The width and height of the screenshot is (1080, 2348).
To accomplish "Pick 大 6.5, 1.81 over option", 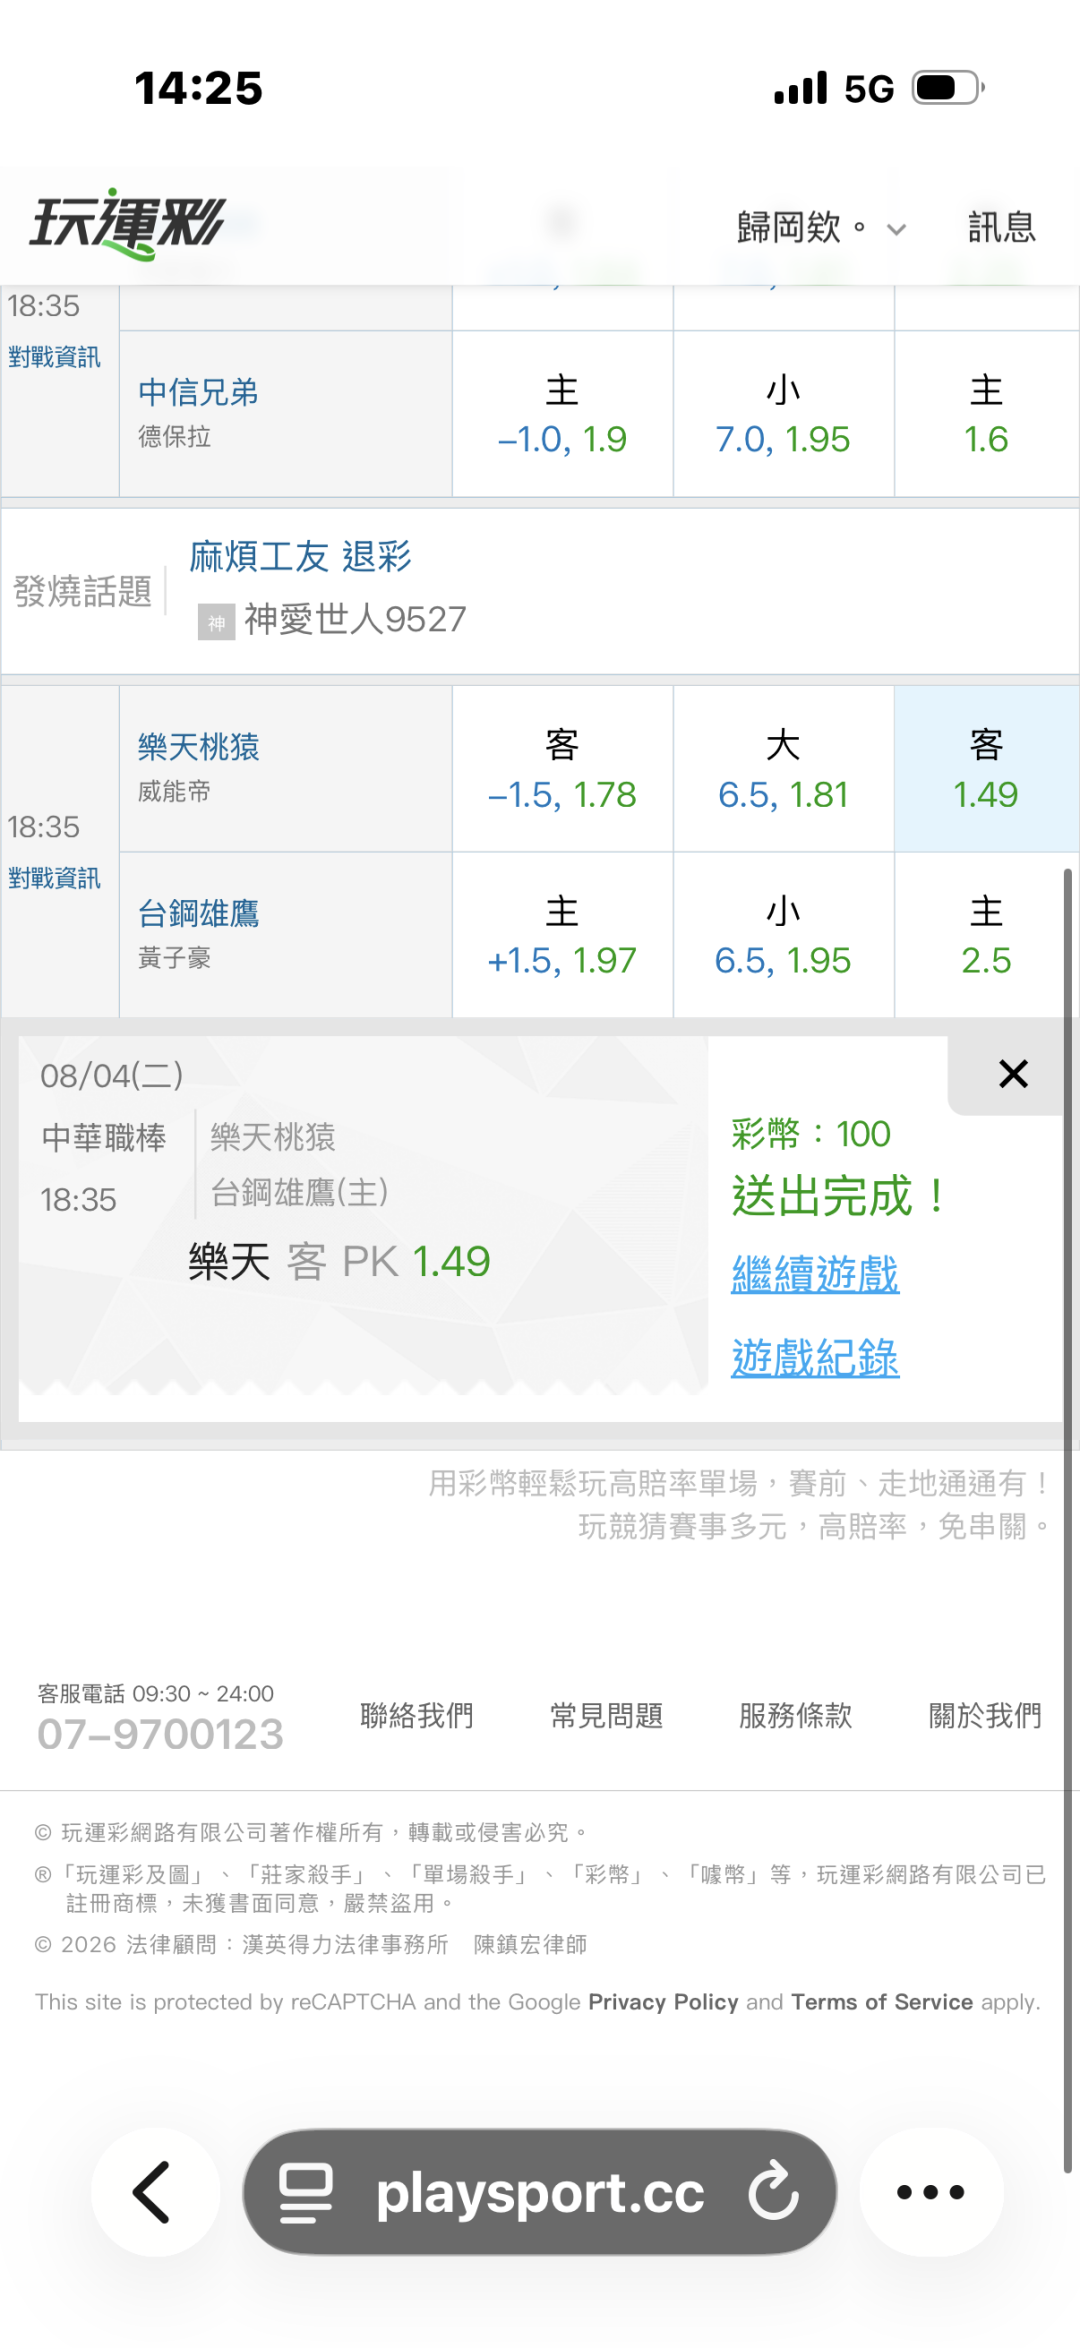I will tap(783, 769).
